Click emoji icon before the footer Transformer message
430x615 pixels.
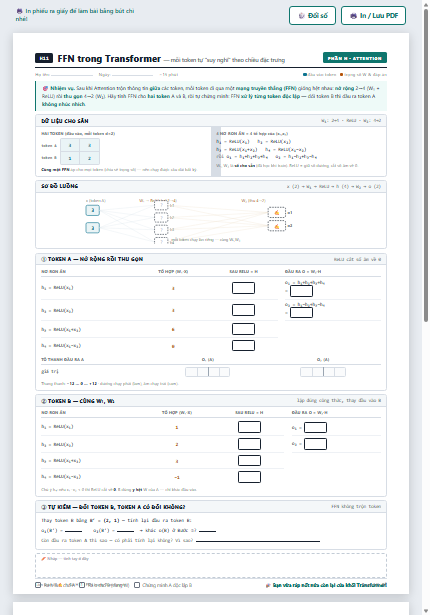[268, 585]
